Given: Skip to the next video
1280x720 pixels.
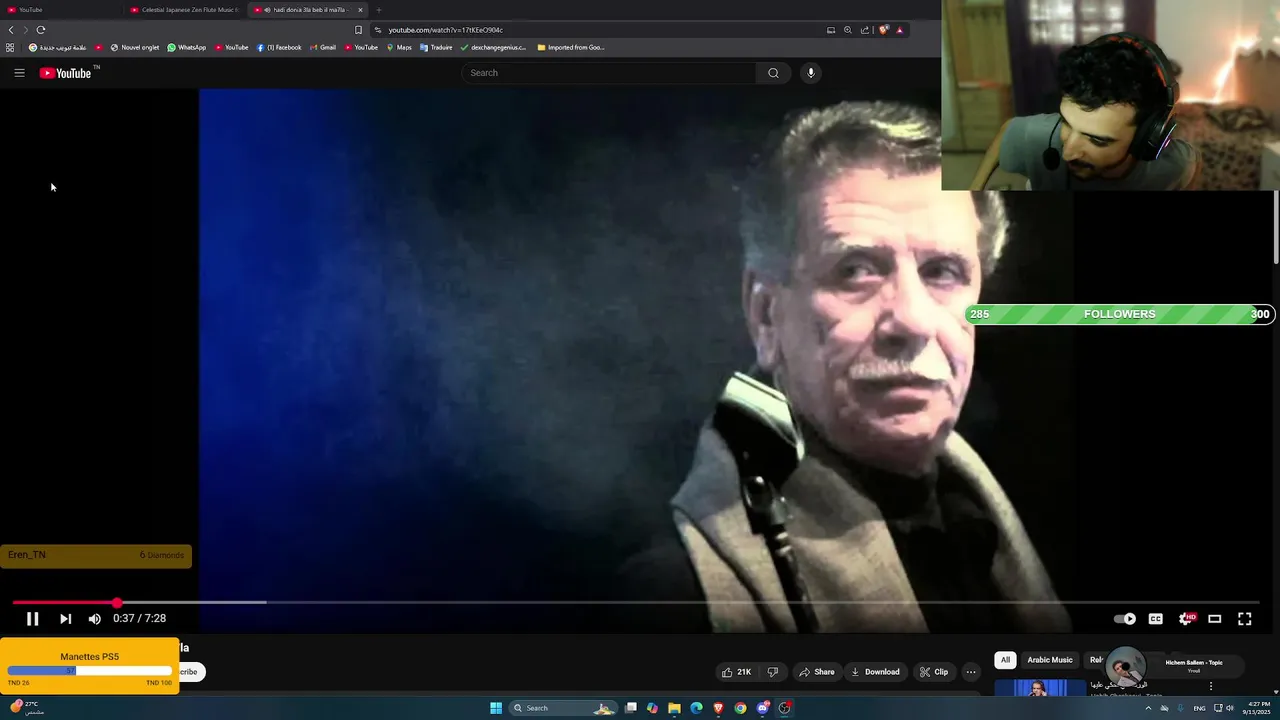Looking at the screenshot, I should point(65,619).
